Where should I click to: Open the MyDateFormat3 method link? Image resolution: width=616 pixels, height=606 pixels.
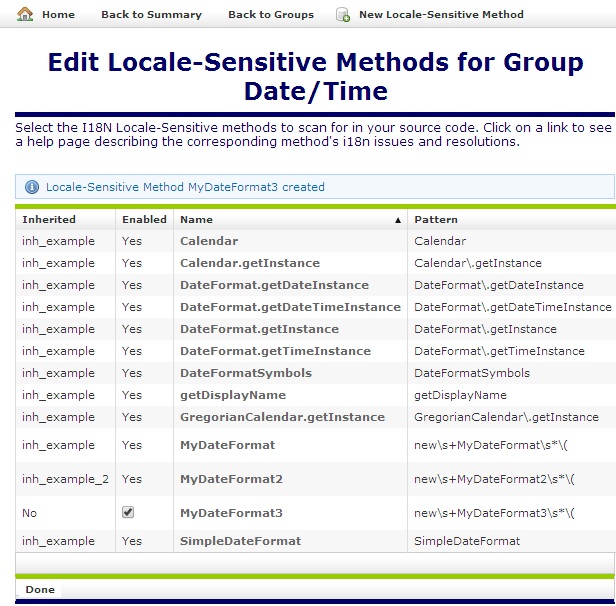coord(231,513)
